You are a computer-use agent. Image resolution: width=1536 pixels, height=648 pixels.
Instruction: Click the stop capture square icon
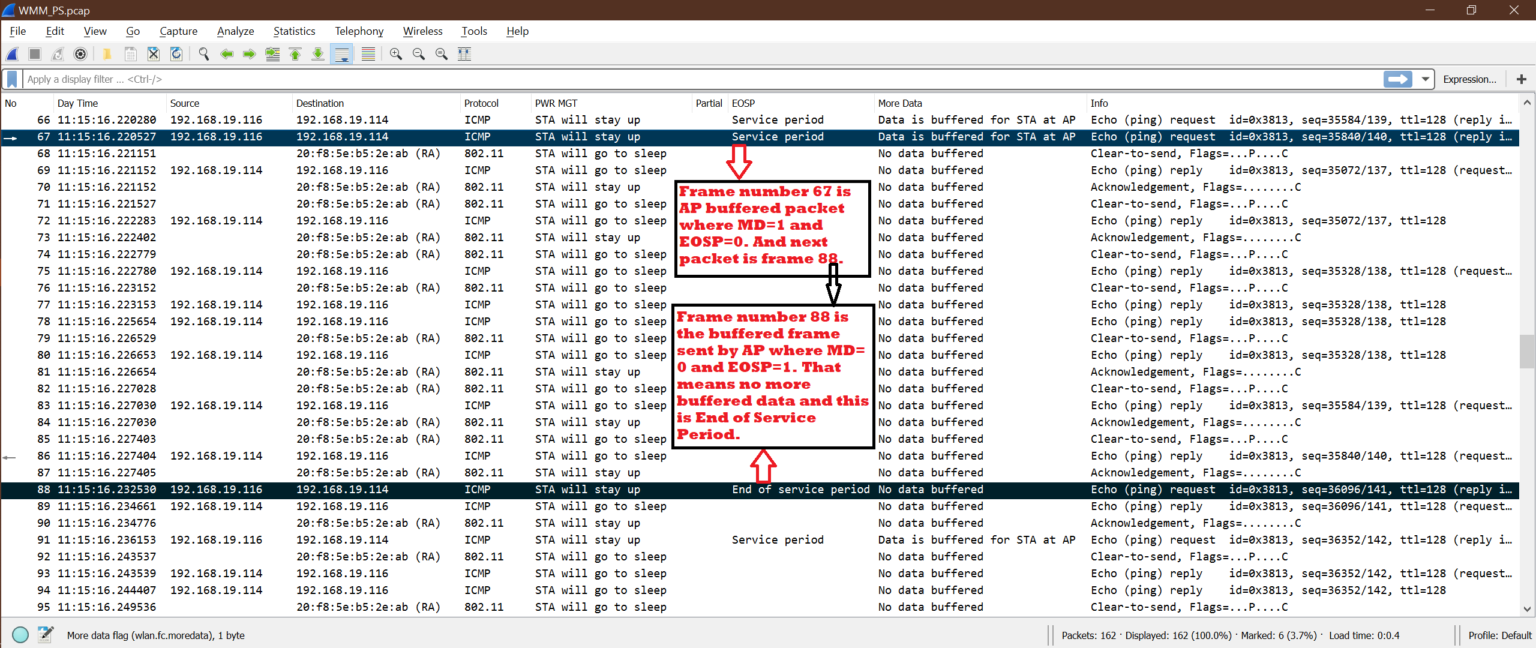(35, 54)
